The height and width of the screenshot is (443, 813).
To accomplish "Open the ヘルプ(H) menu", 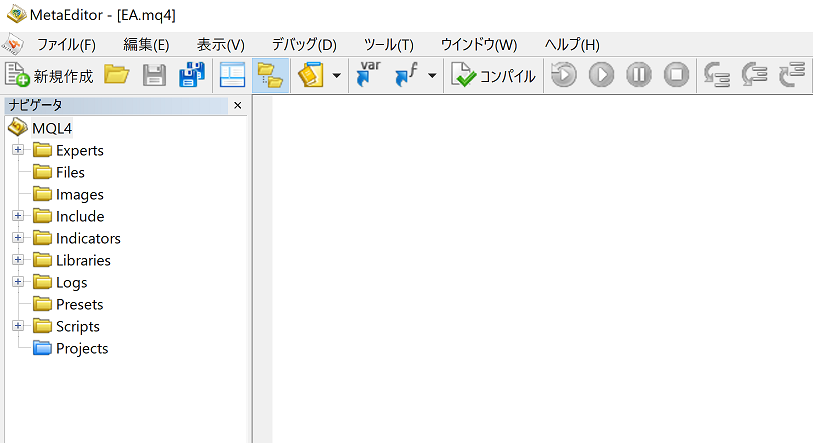I will coord(572,45).
